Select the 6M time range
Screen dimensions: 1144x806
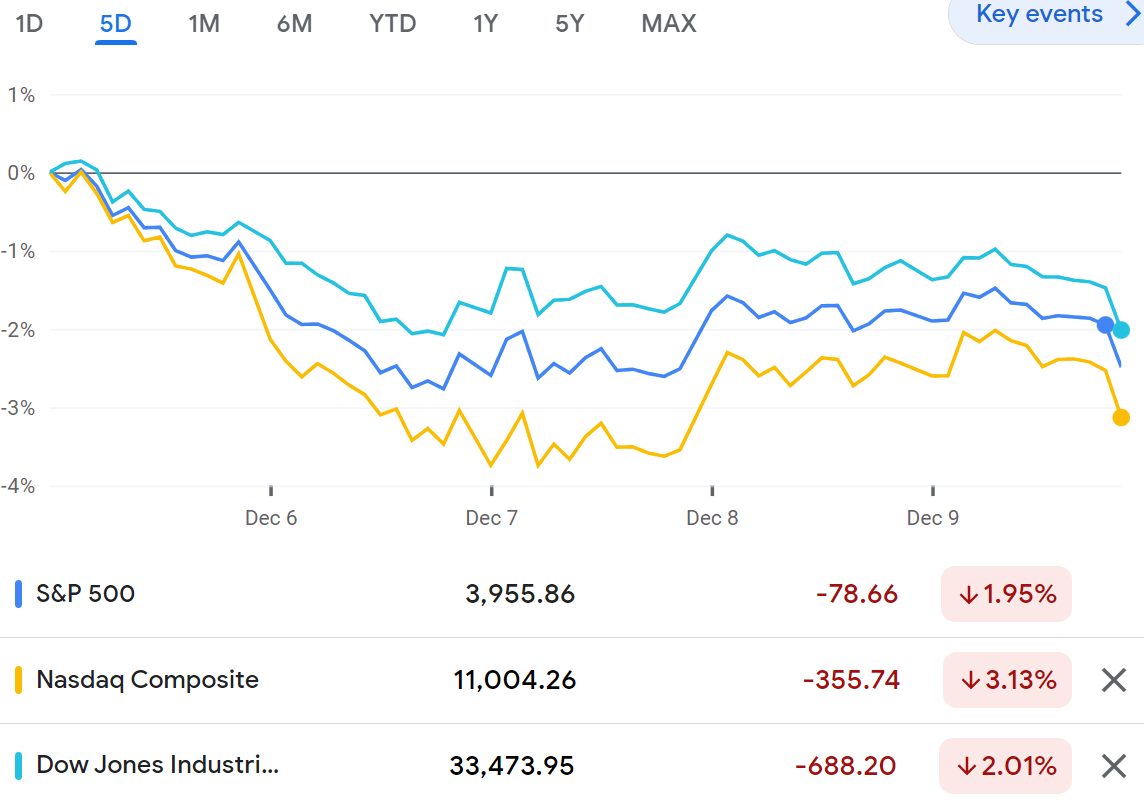click(x=294, y=23)
